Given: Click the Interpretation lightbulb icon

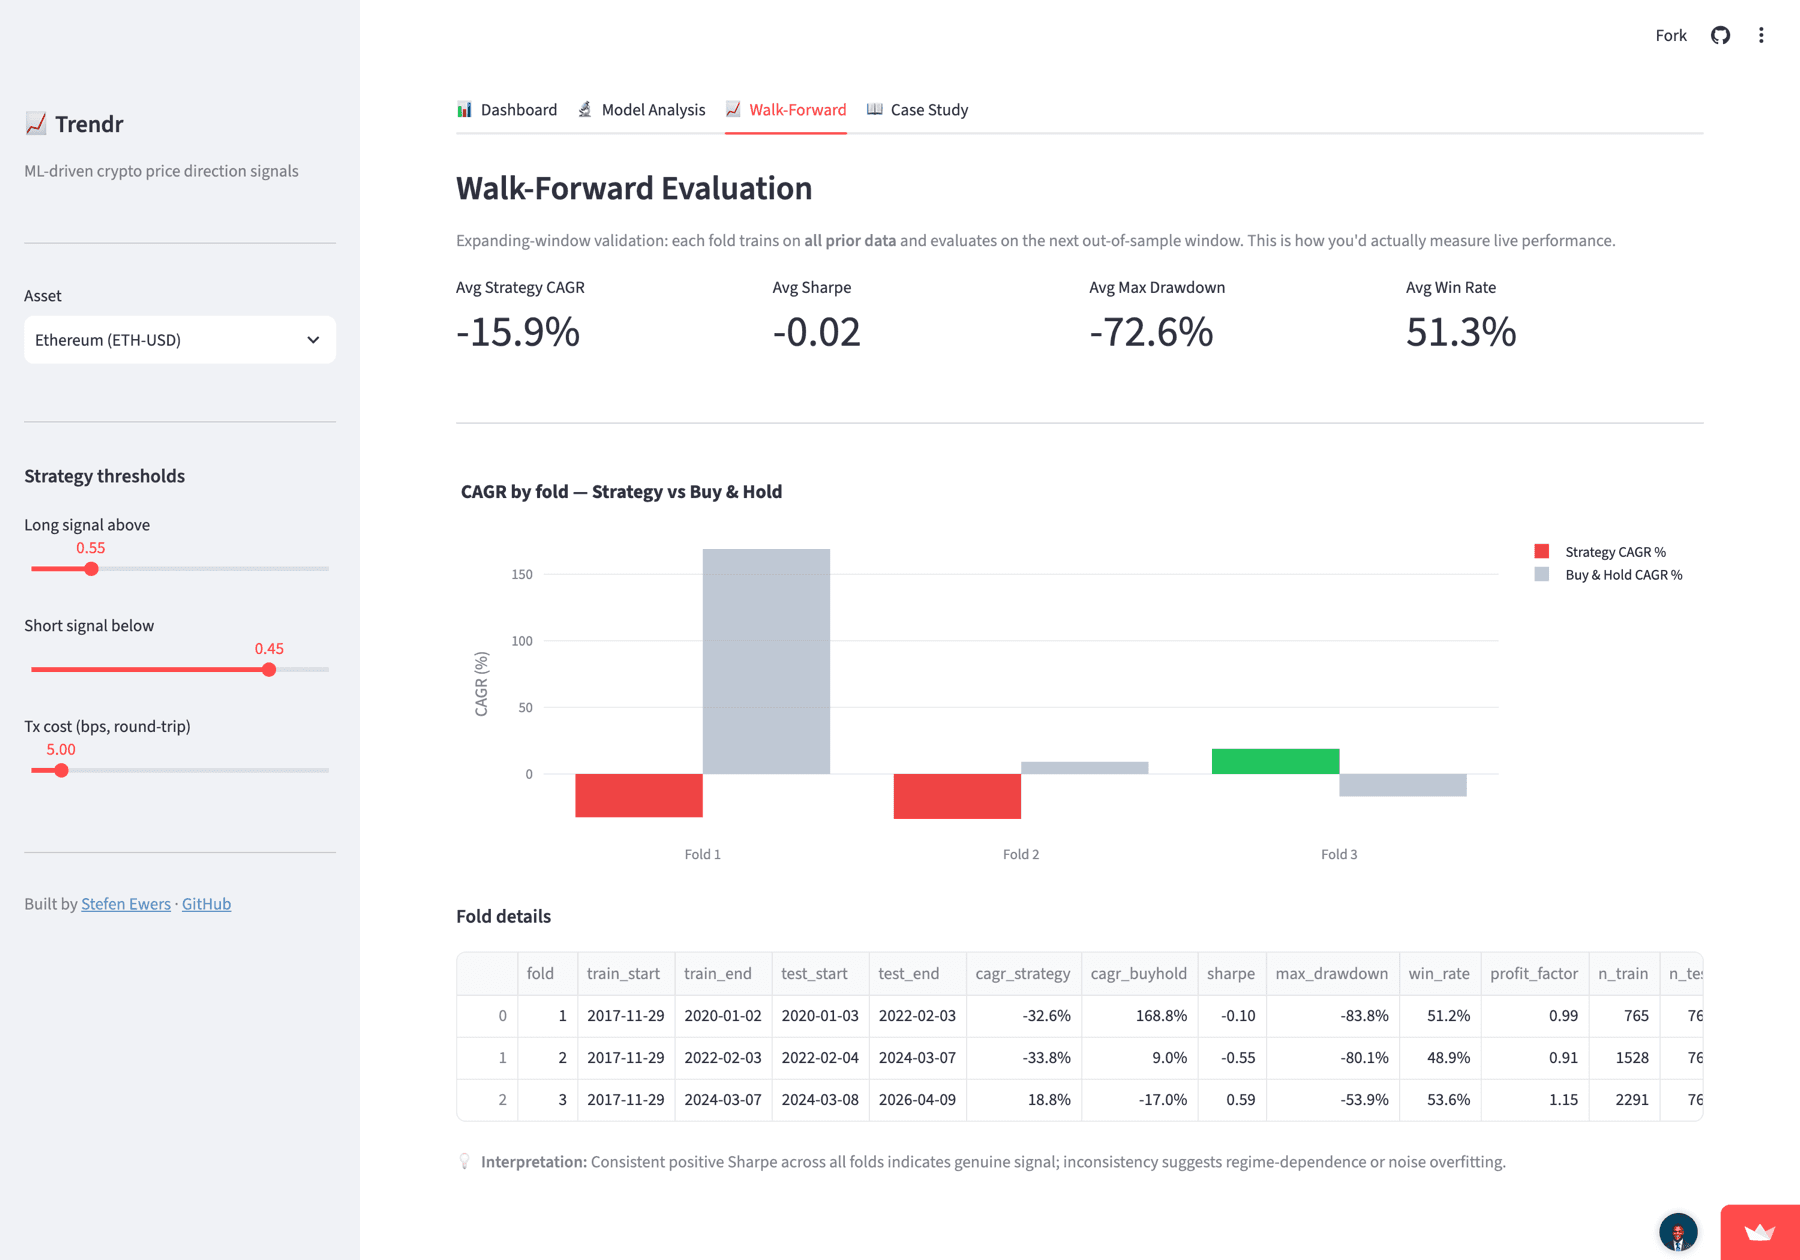Looking at the screenshot, I should [x=464, y=1161].
